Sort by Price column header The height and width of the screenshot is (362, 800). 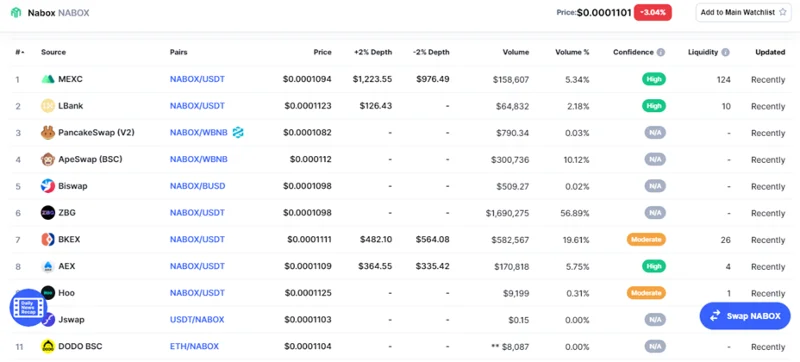click(x=322, y=52)
